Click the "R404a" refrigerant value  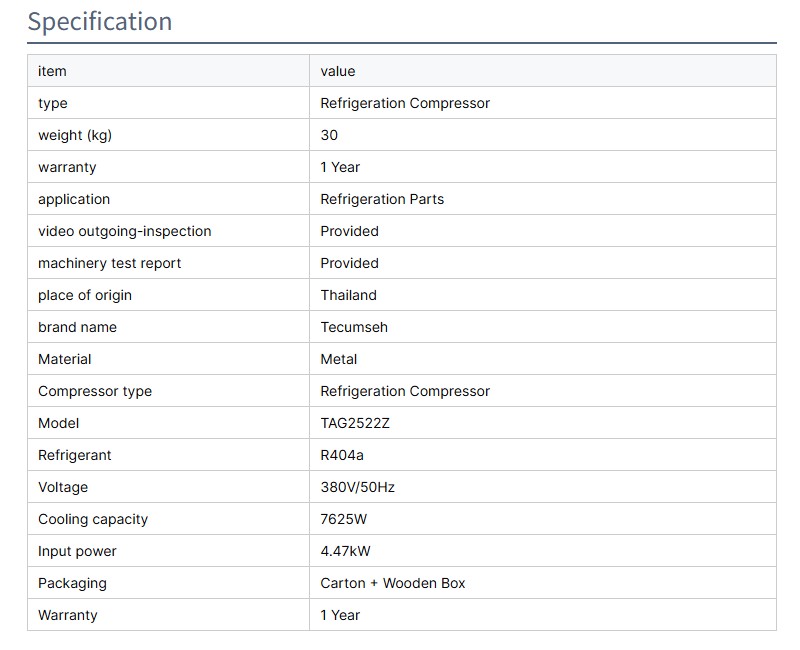[342, 455]
